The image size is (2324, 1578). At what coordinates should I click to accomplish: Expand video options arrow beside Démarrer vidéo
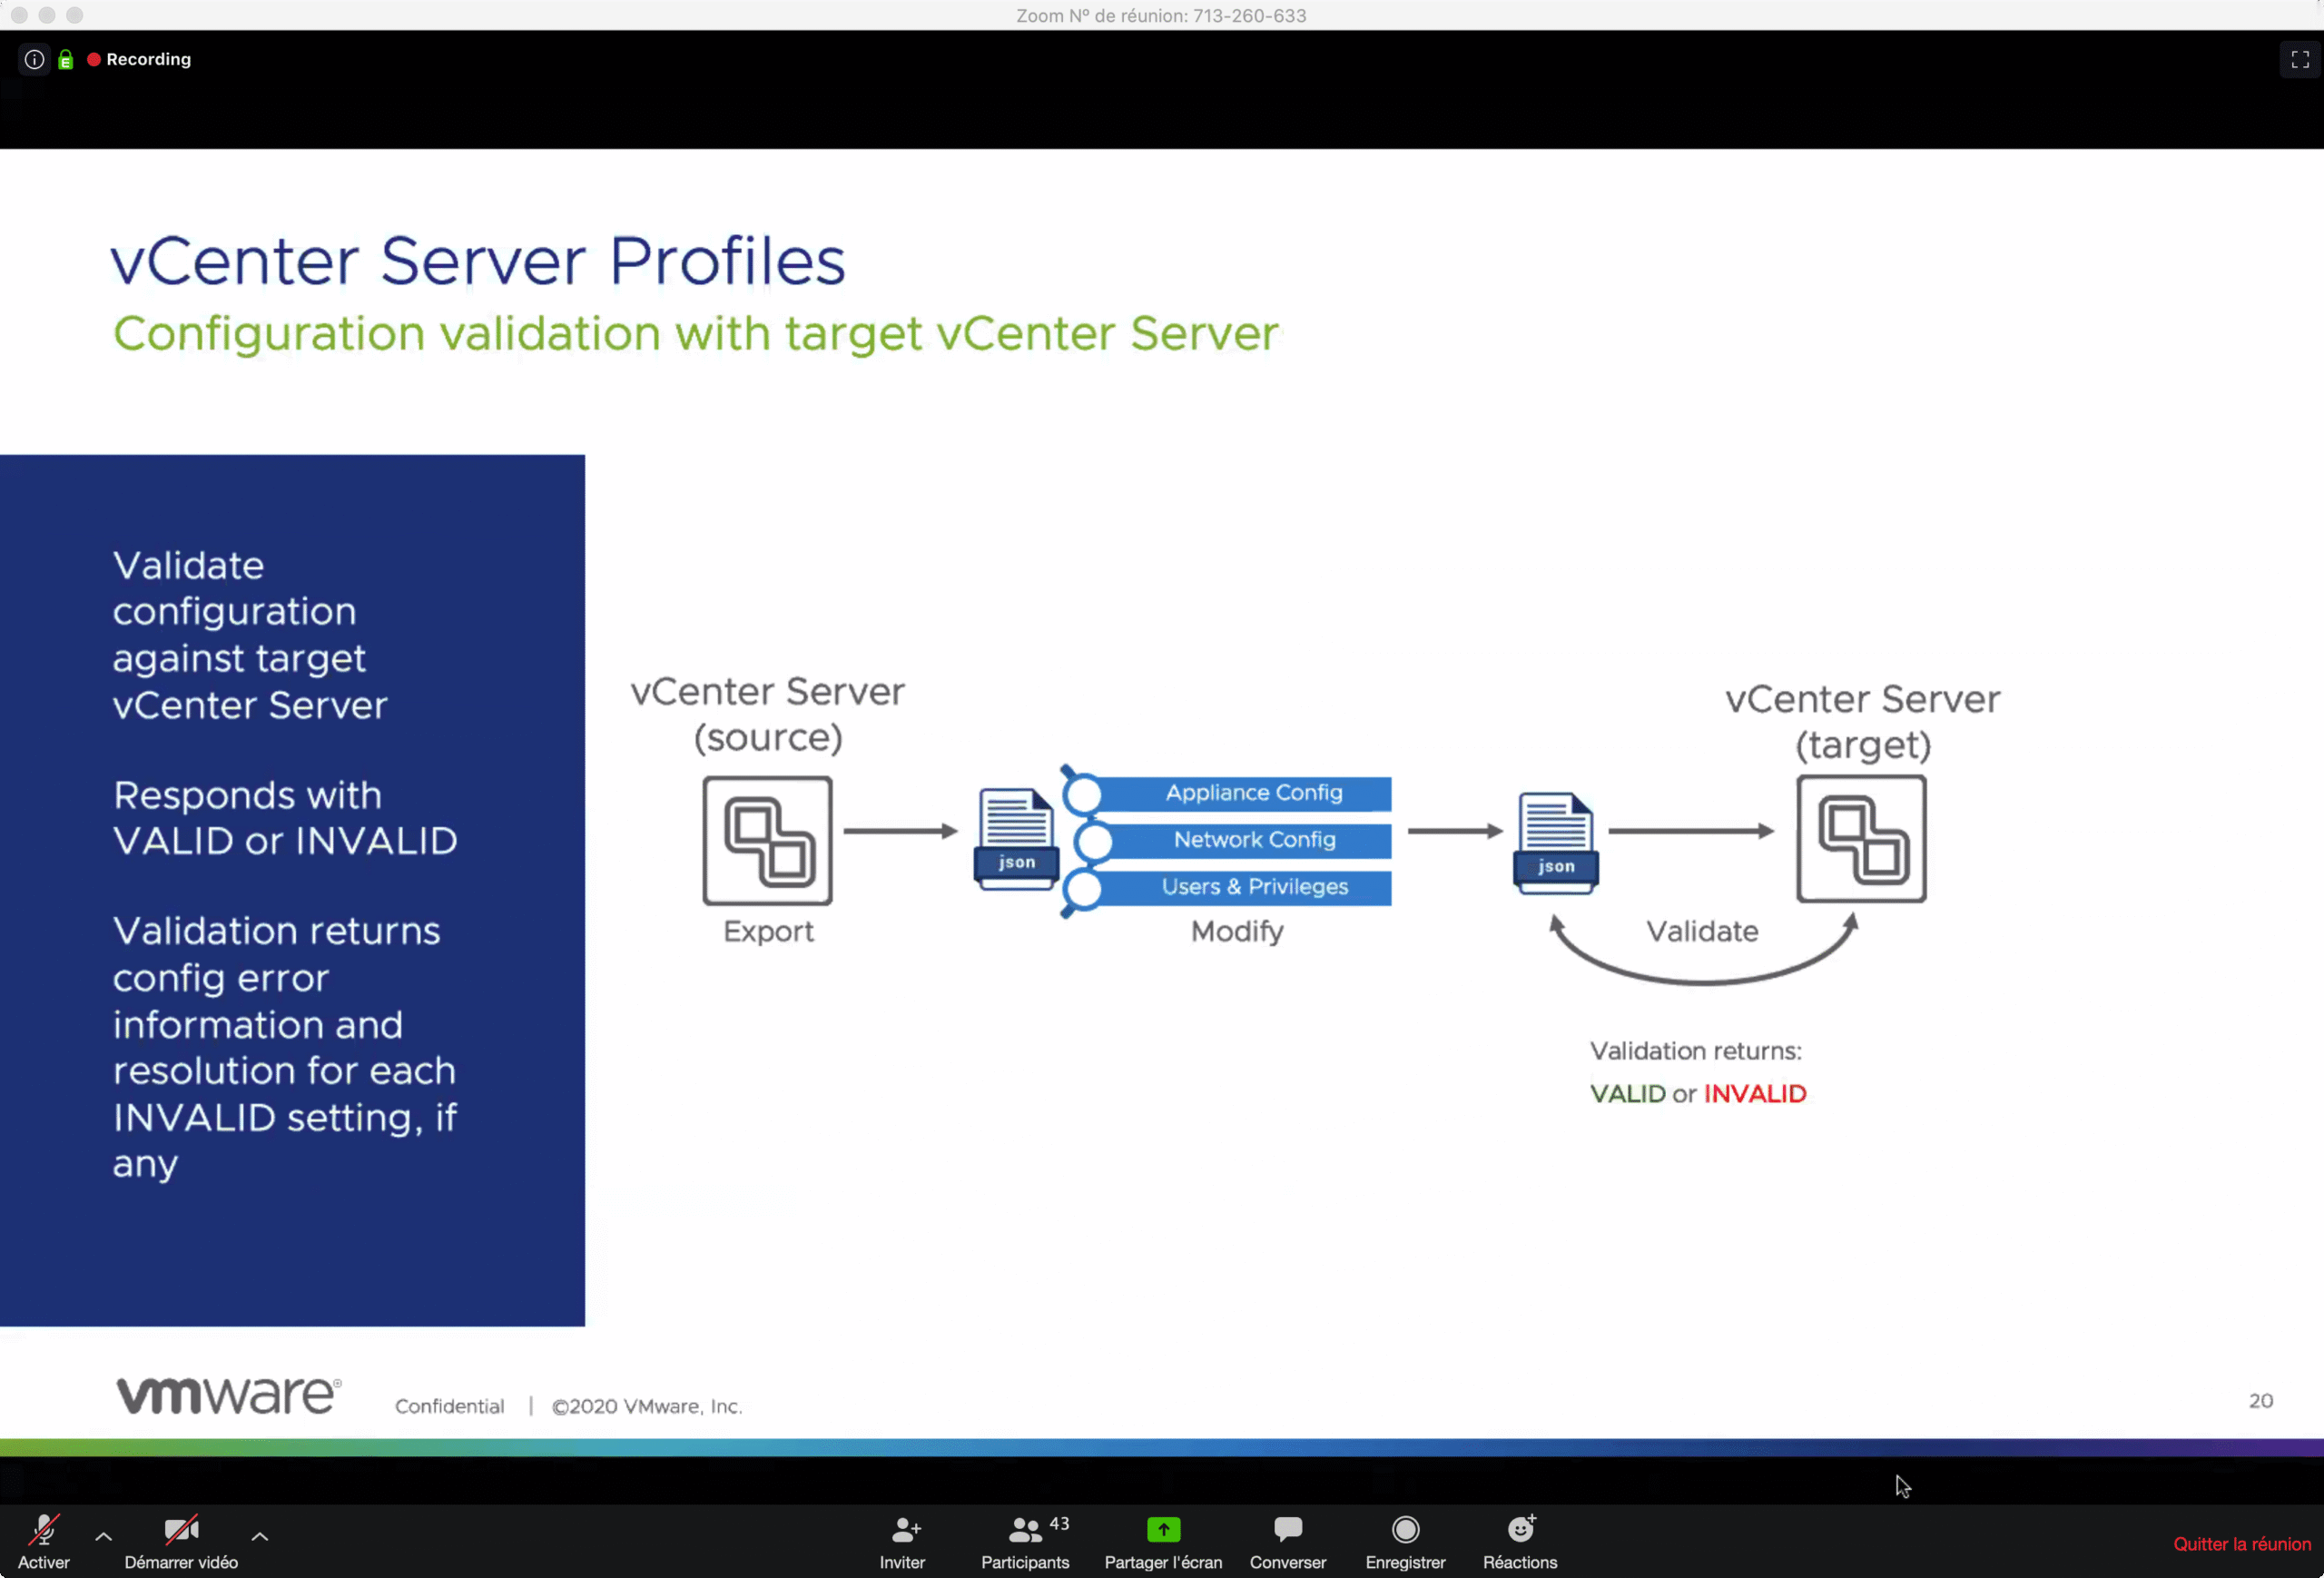(x=260, y=1536)
